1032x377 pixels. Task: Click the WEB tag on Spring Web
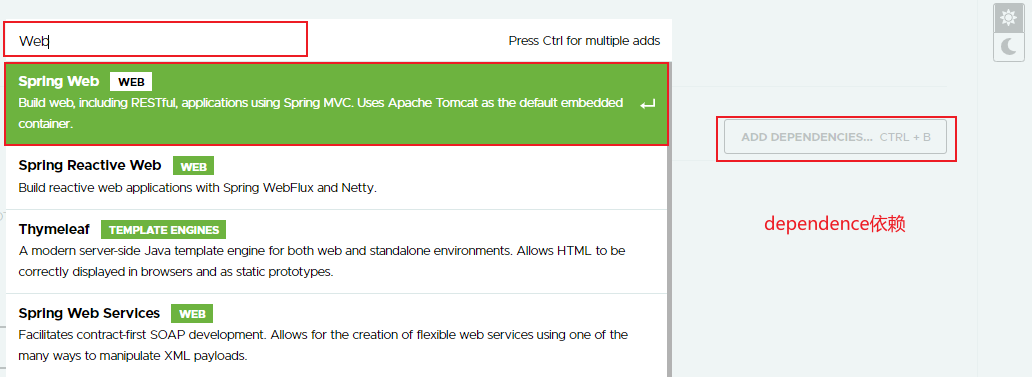point(131,82)
